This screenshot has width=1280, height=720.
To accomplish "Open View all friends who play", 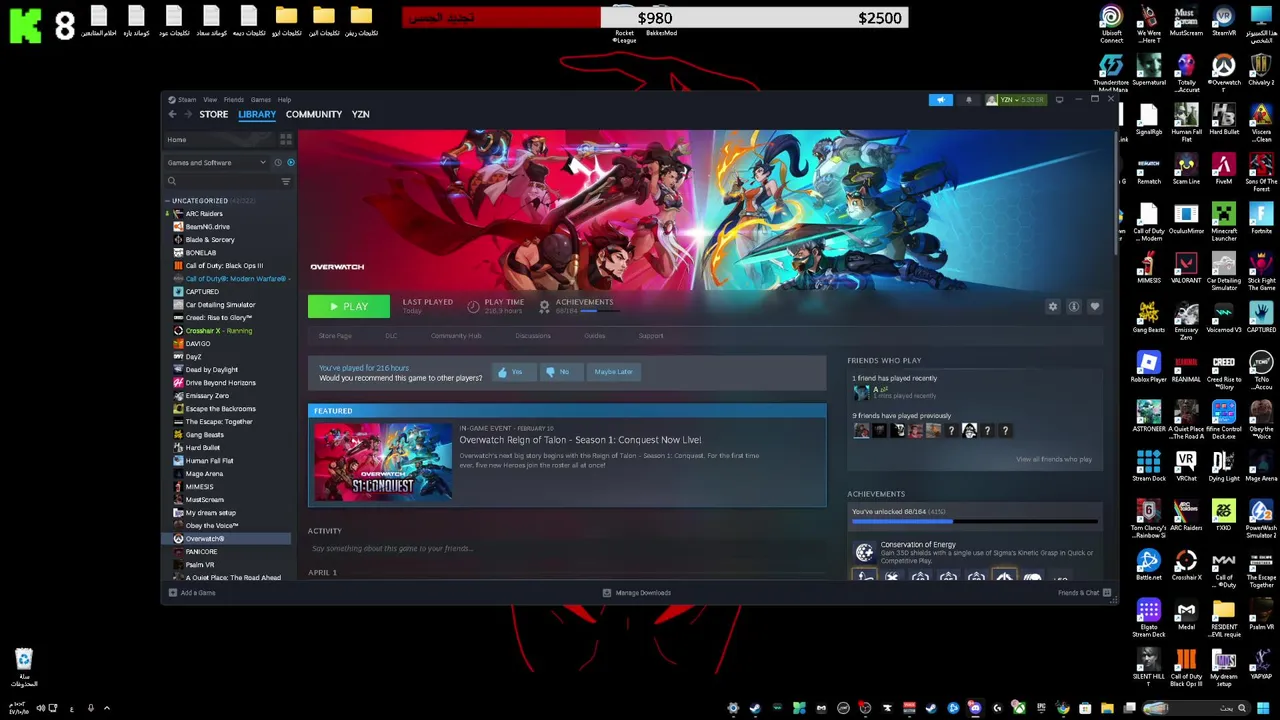I will 1053,459.
